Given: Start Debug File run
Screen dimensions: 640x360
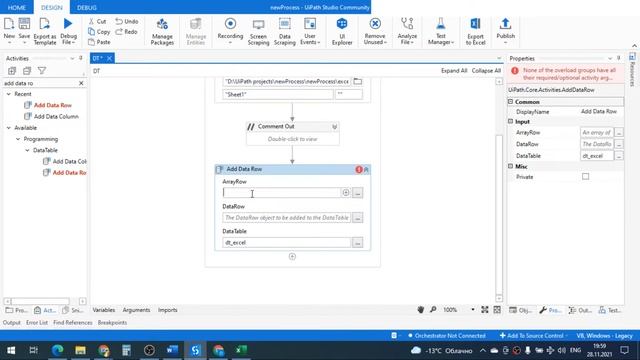Looking at the screenshot, I should click(68, 31).
